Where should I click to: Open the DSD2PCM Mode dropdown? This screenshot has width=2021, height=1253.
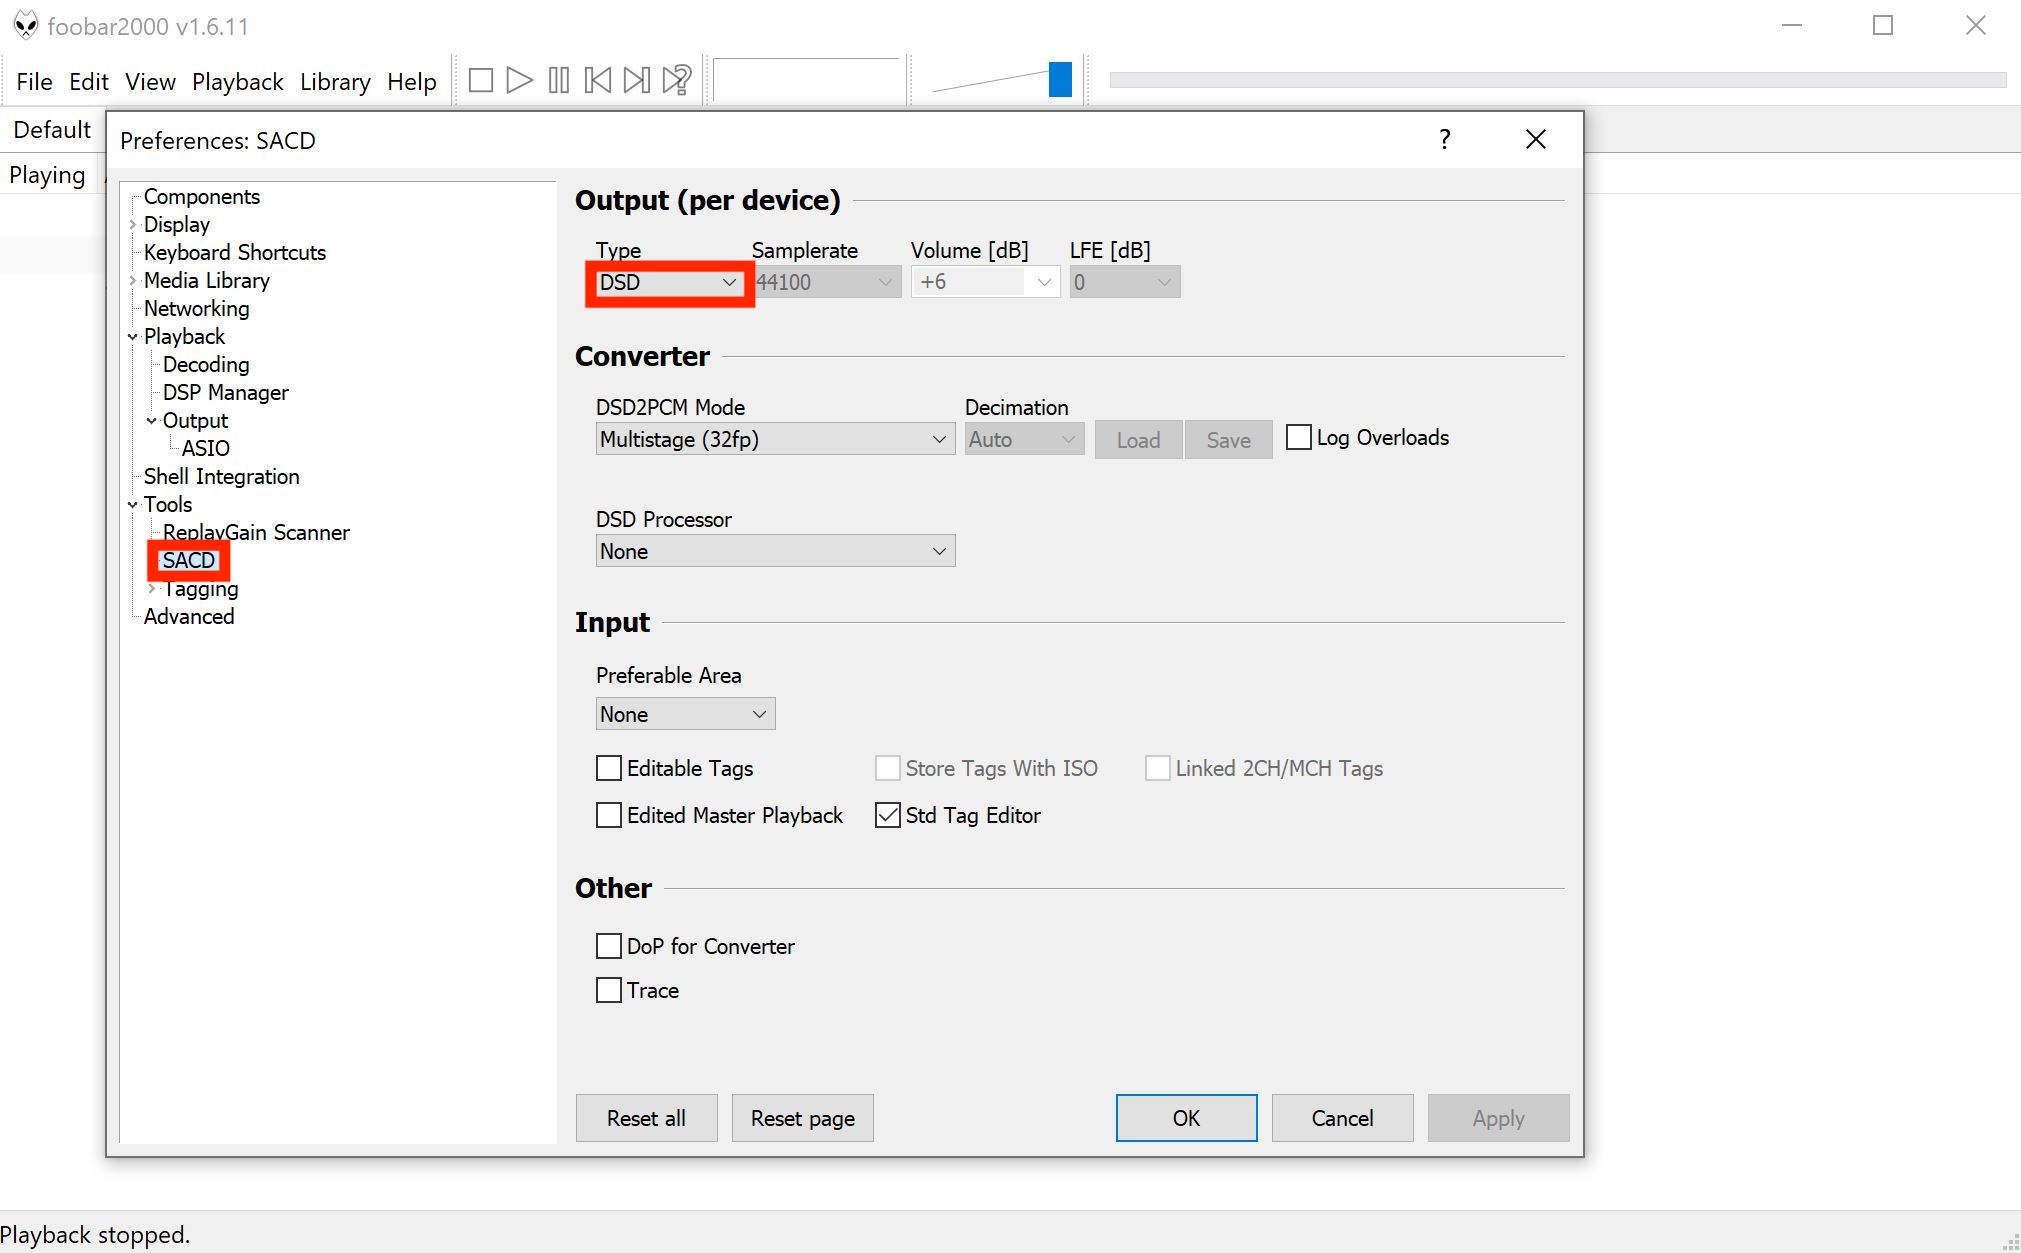pyautogui.click(x=775, y=439)
